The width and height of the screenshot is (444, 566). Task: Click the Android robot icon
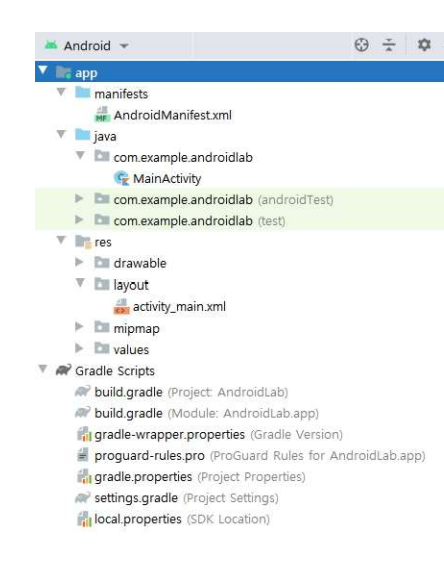[51, 45]
